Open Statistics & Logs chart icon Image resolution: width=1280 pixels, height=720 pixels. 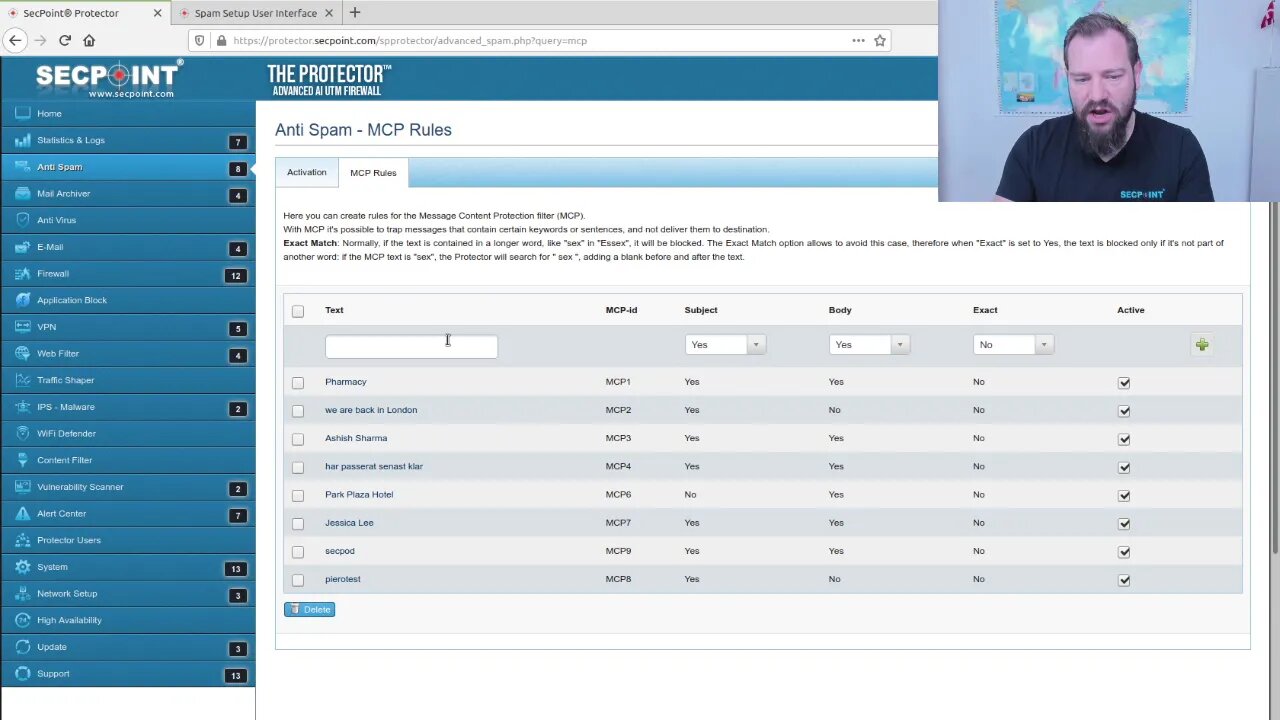pos(22,140)
